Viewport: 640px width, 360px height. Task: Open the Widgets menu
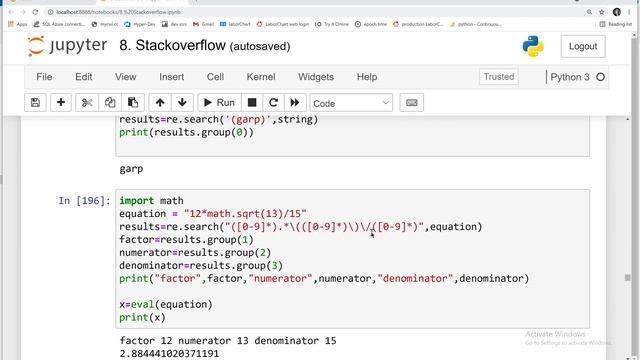316,77
